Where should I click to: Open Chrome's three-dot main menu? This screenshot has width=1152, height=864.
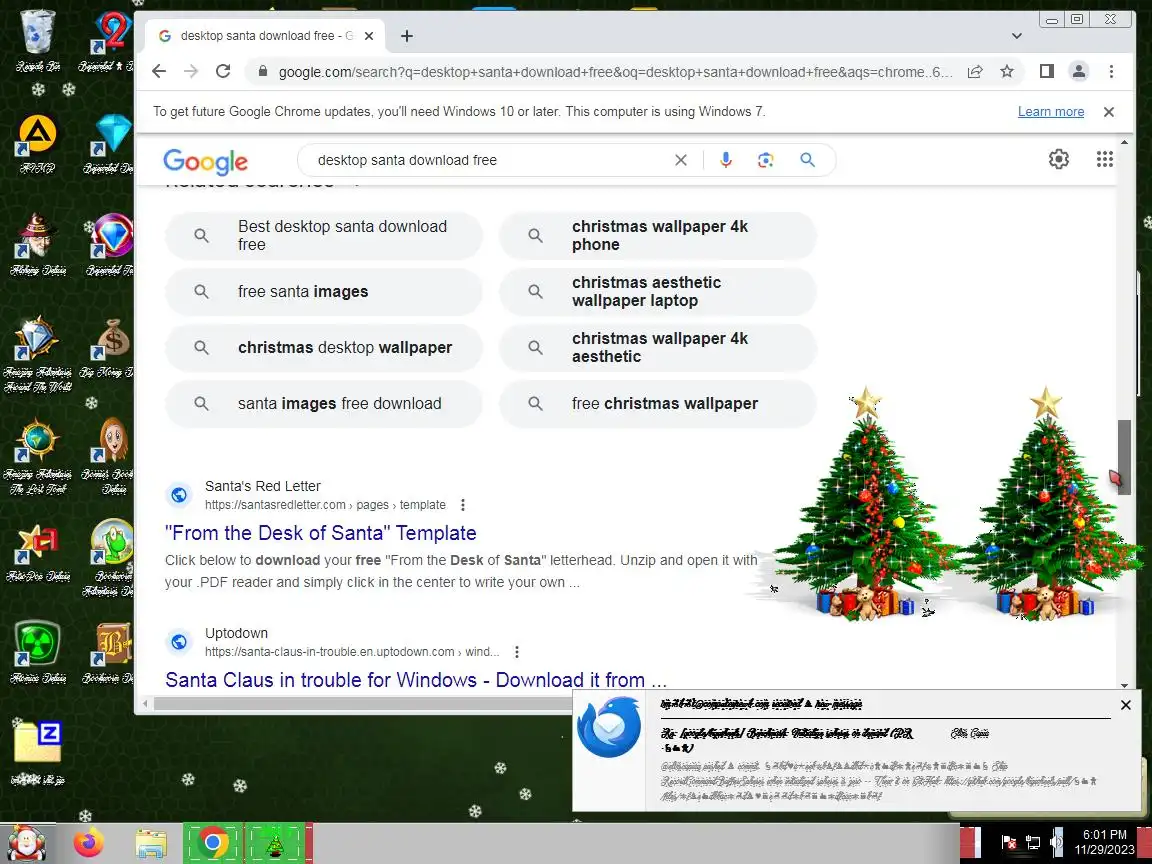pyautogui.click(x=1112, y=71)
